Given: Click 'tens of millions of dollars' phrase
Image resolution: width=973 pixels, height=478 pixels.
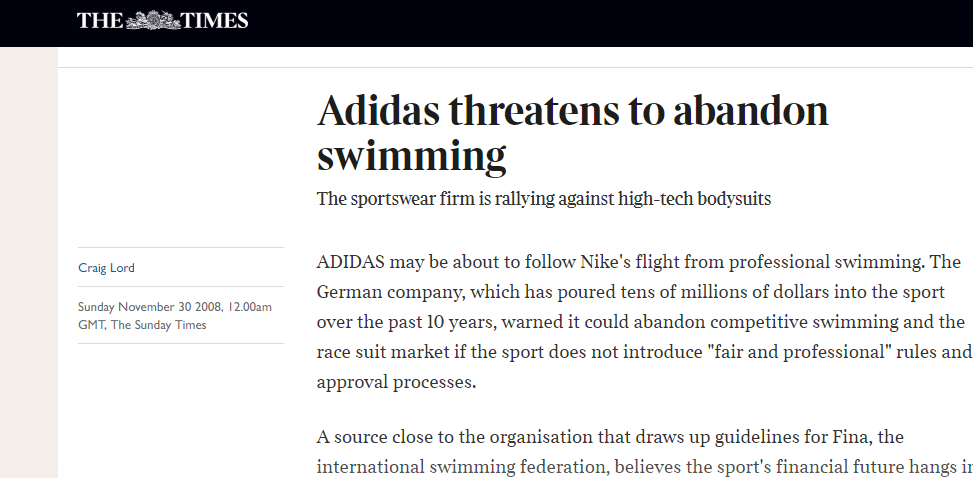Looking at the screenshot, I should click(689, 293).
